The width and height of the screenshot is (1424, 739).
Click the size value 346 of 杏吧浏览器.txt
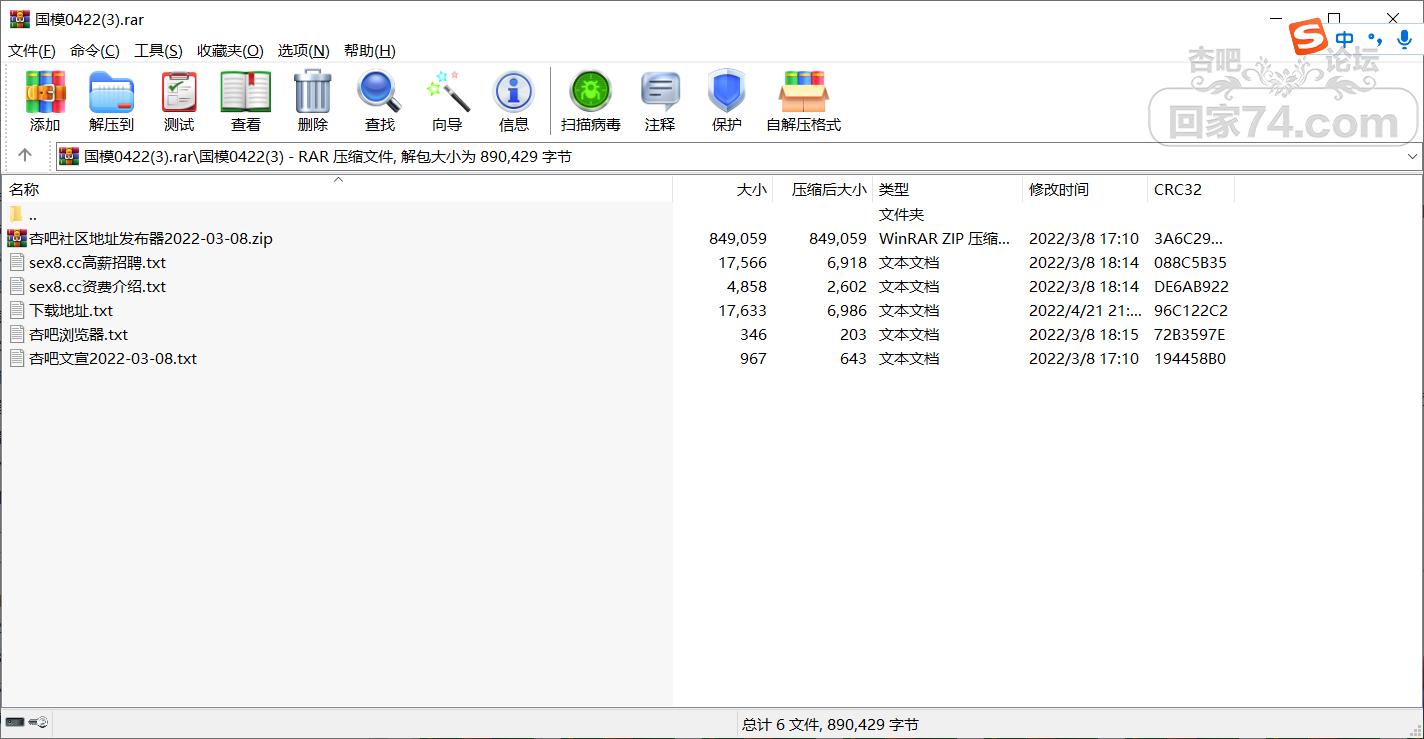pos(753,334)
